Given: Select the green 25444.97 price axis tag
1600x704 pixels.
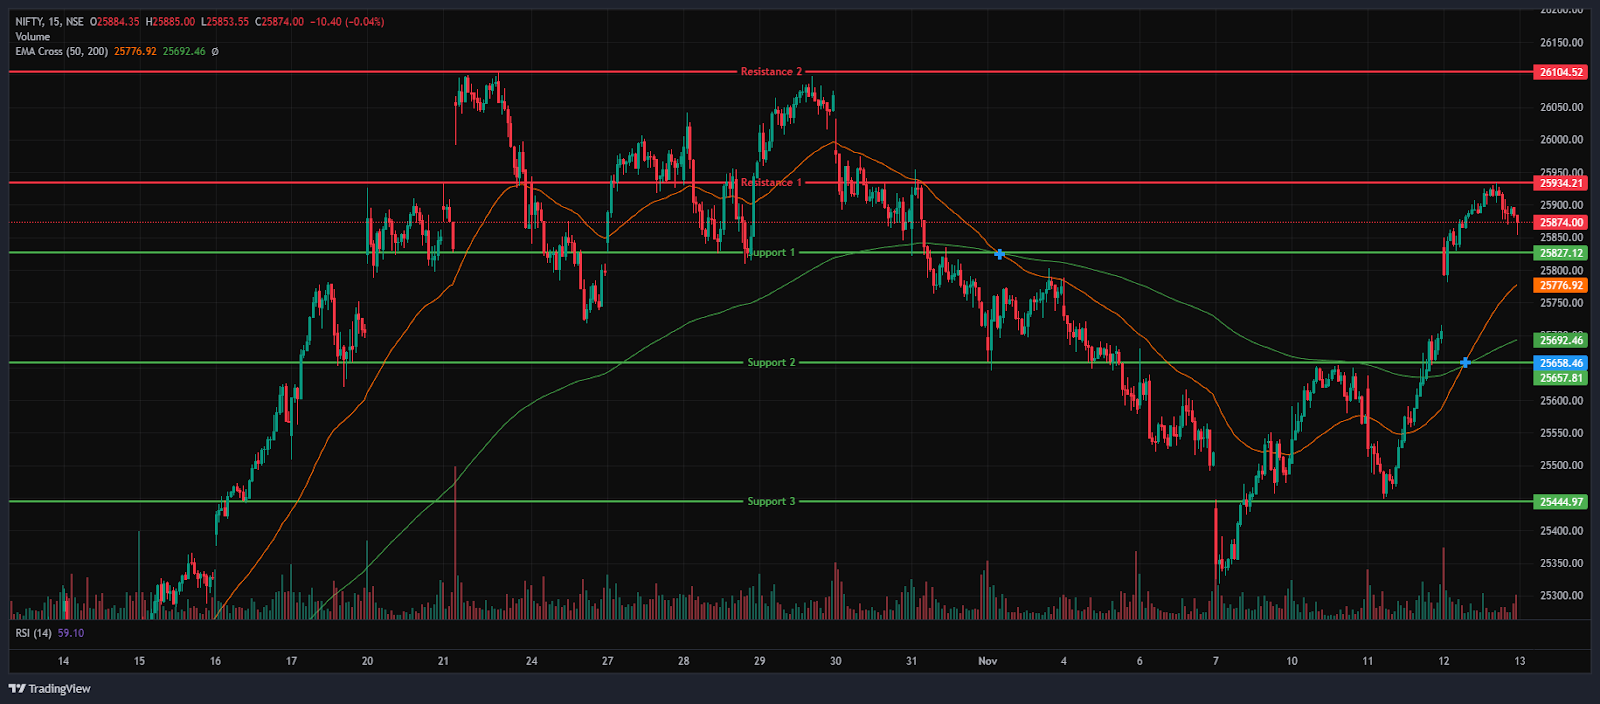Looking at the screenshot, I should pos(1560,501).
